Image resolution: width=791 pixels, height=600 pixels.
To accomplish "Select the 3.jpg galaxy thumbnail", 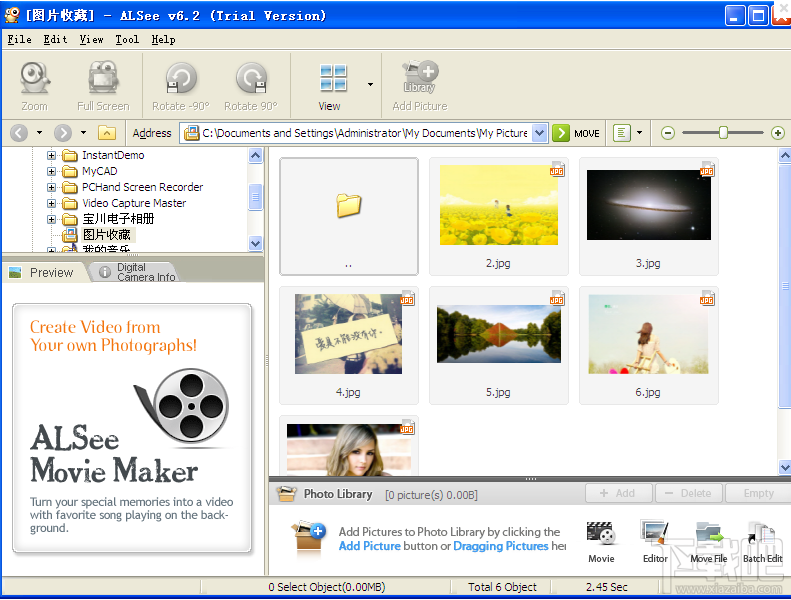I will pyautogui.click(x=649, y=216).
